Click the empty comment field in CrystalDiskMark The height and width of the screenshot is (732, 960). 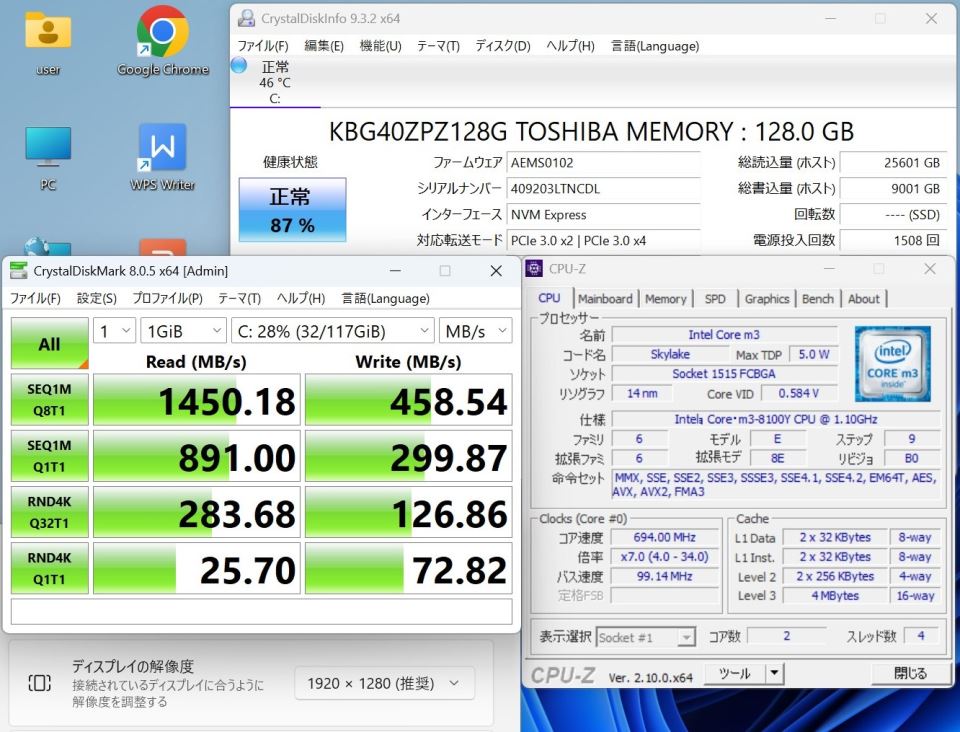tap(261, 611)
